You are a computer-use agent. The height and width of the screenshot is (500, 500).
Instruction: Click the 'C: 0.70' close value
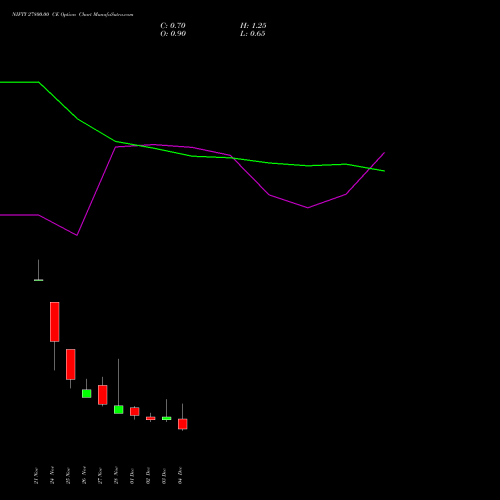pos(173,26)
